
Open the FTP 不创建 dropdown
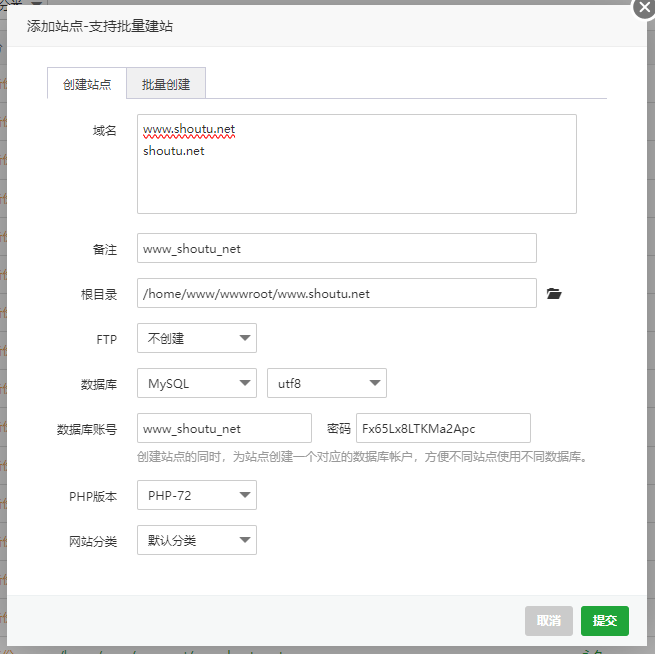pos(197,338)
